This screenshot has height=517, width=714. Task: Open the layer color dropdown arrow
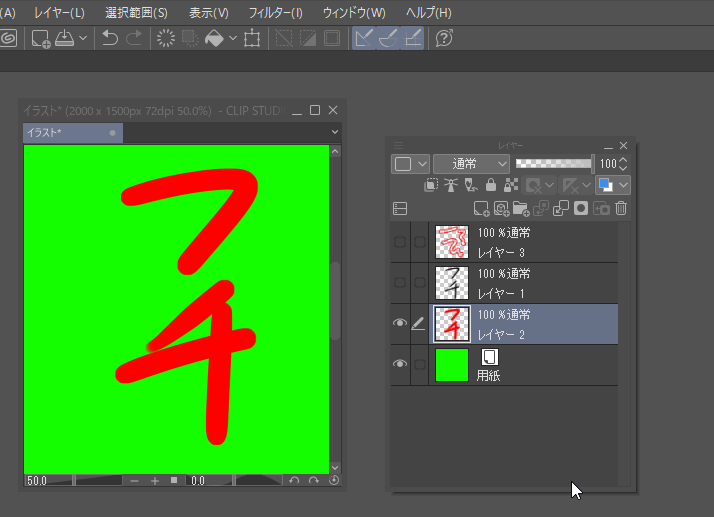point(623,185)
